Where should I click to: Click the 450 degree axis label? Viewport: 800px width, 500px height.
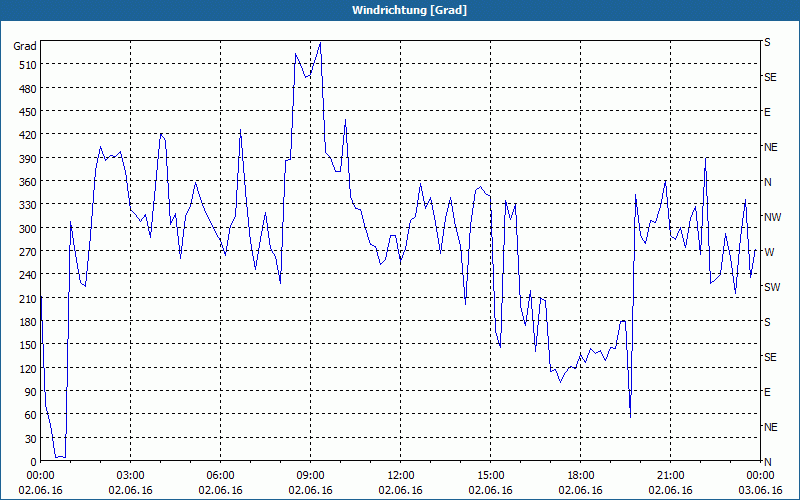click(28, 112)
